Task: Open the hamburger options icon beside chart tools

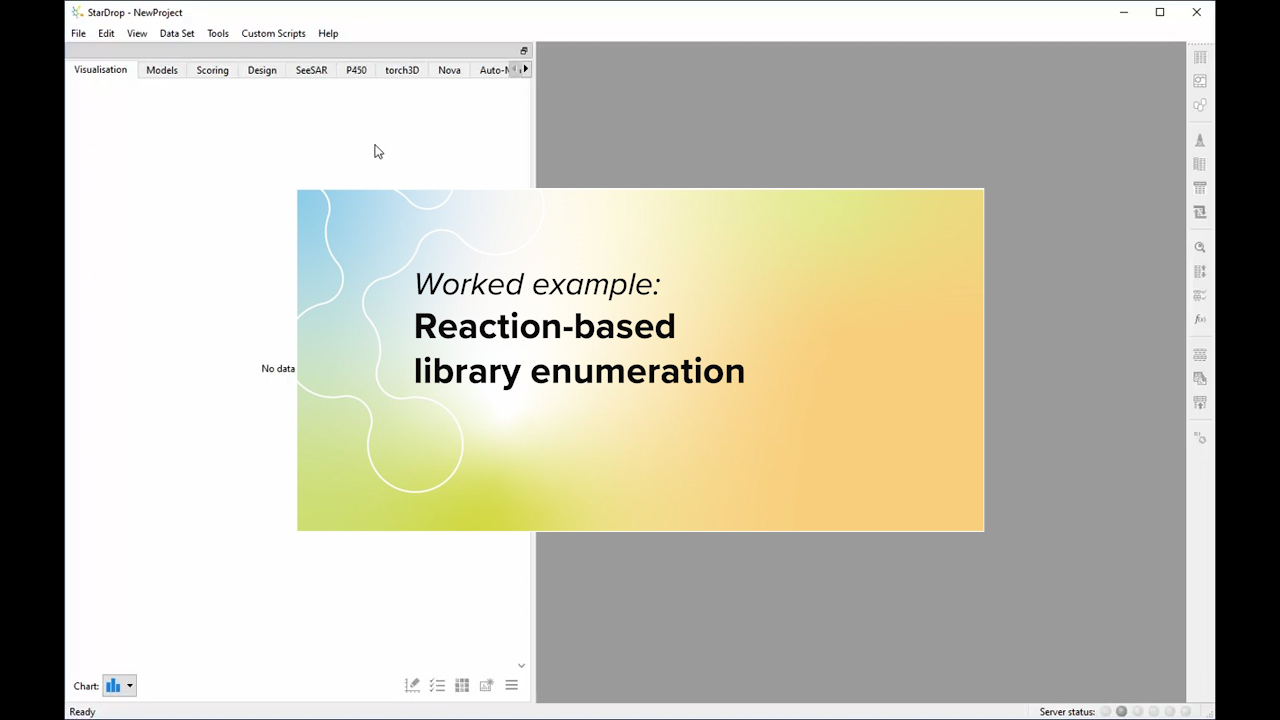Action: [x=511, y=685]
